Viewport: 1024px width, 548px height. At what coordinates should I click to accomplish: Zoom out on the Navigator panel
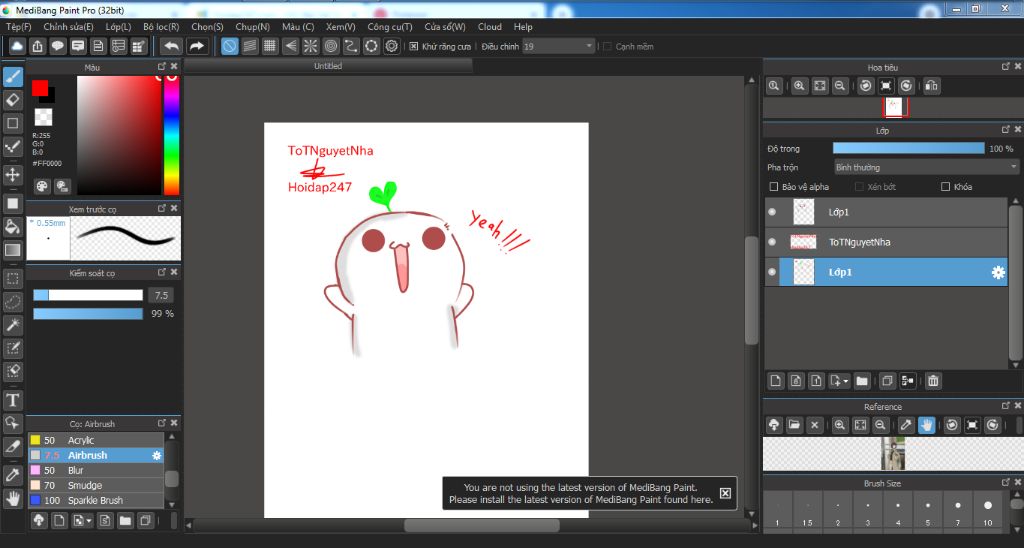840,86
